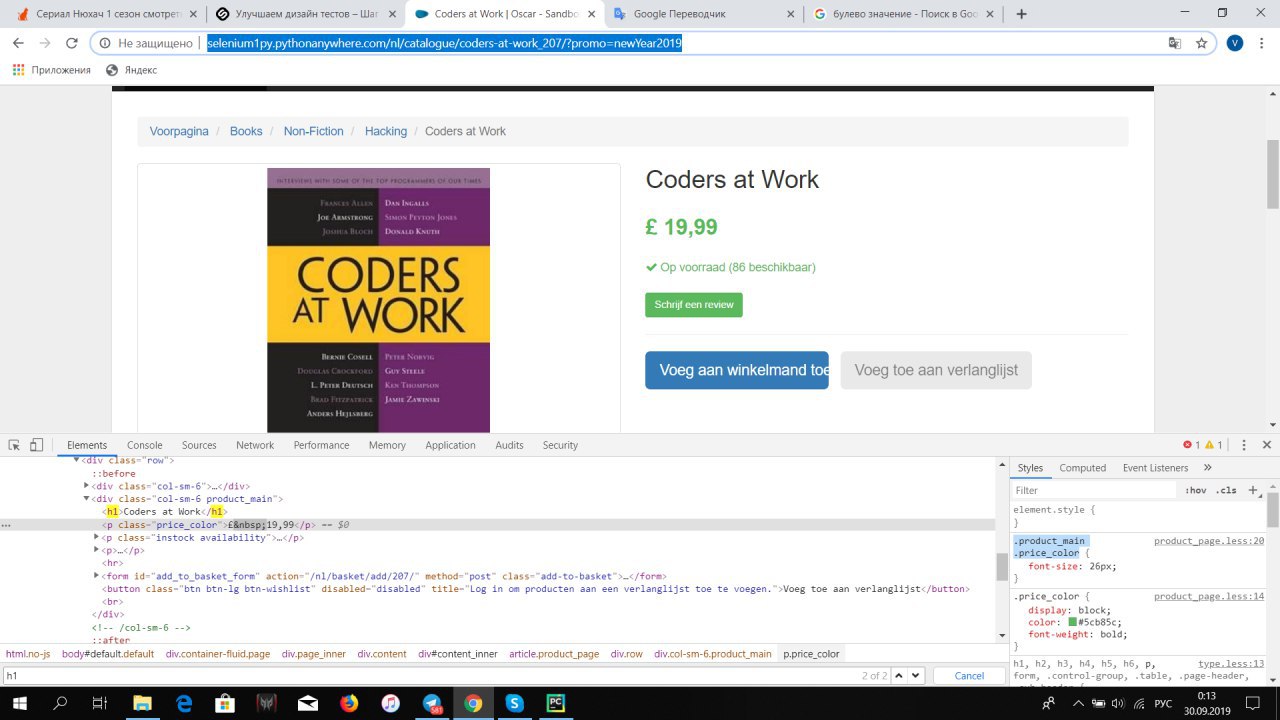
Task: Open the Chrome three-dot menu
Action: click(x=1263, y=43)
